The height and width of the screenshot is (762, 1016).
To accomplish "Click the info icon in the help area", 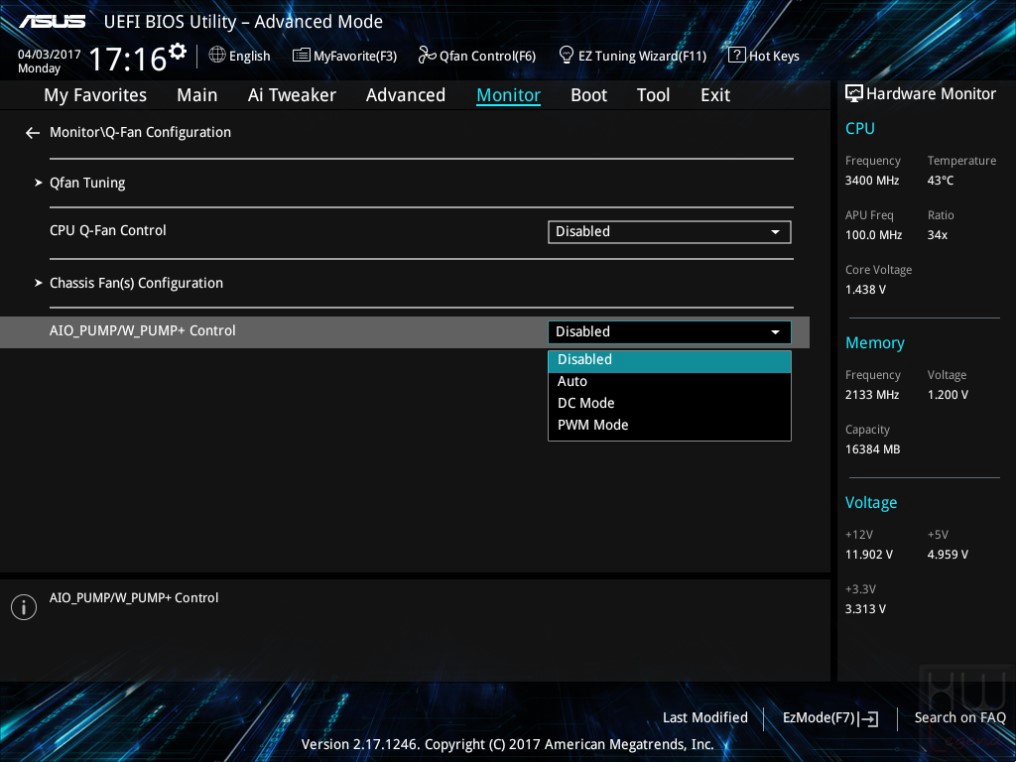I will pyautogui.click(x=24, y=607).
